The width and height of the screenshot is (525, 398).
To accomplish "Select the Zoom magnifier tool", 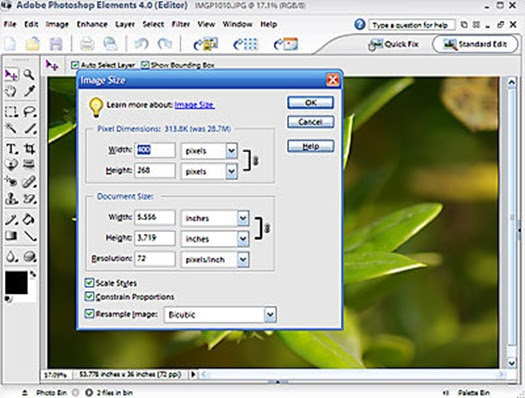I will pos(29,74).
